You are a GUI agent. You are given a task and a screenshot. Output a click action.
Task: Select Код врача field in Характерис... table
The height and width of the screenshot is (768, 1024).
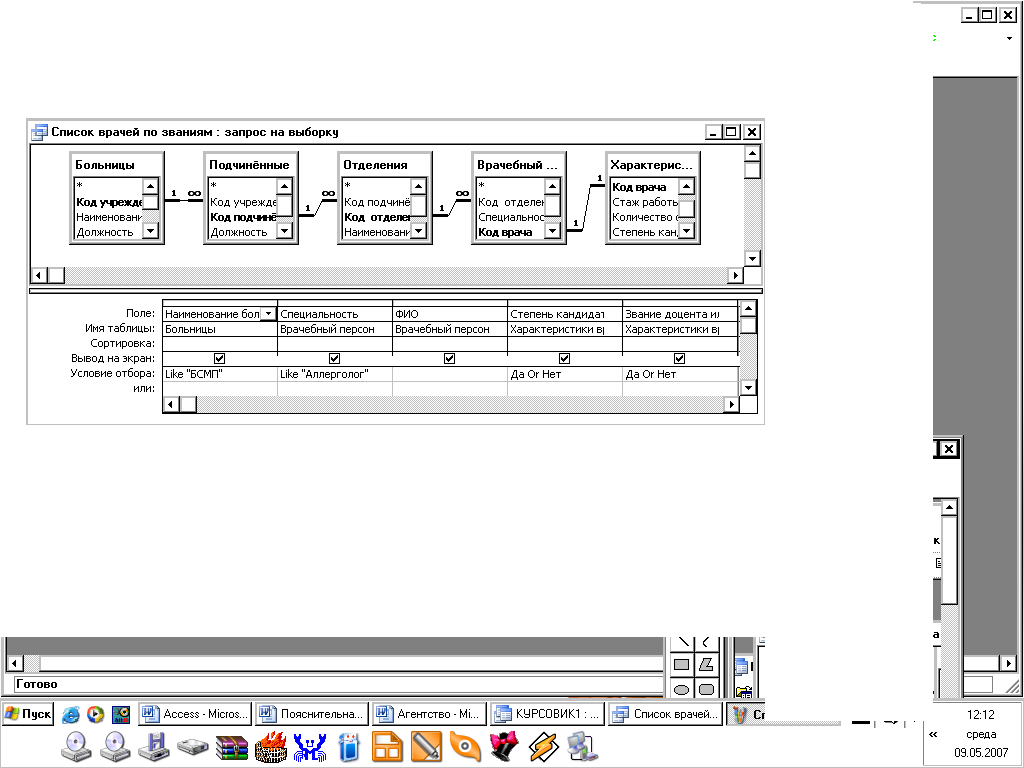(644, 187)
